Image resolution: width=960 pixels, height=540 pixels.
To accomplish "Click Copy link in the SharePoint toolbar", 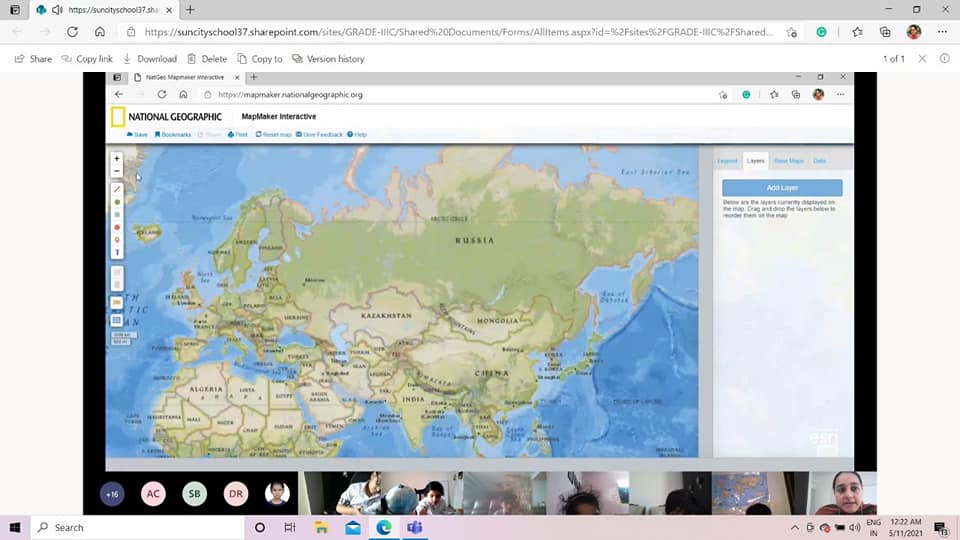I will 87,59.
